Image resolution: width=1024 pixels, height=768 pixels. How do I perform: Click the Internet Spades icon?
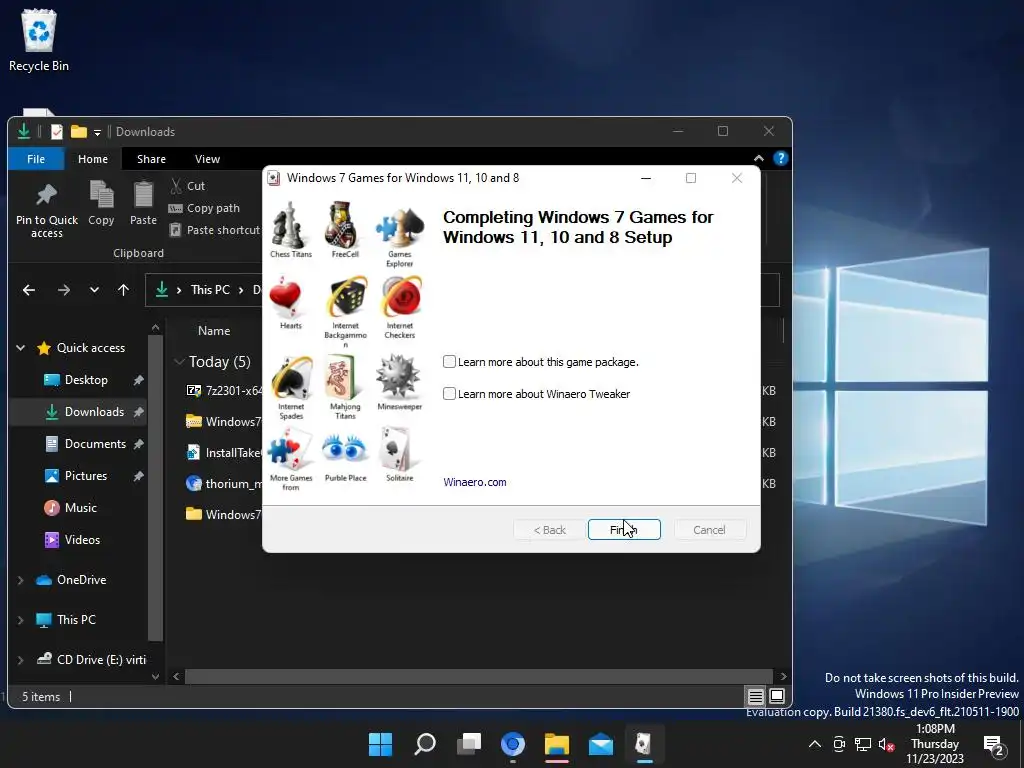pos(291,377)
